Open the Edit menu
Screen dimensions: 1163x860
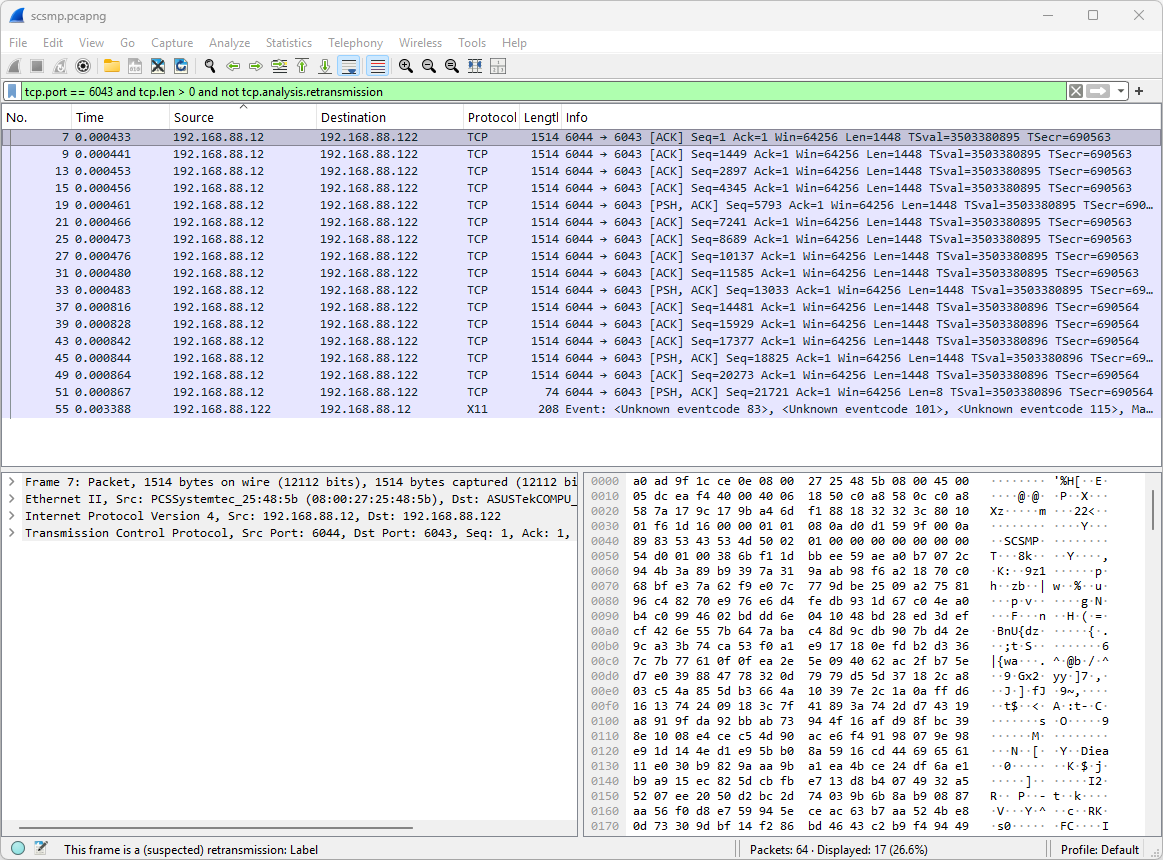tap(53, 43)
